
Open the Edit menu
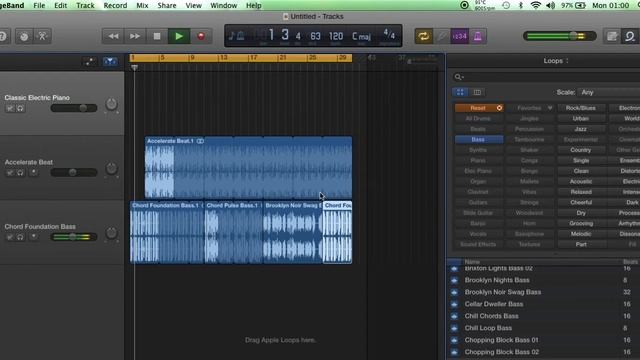click(60, 5)
